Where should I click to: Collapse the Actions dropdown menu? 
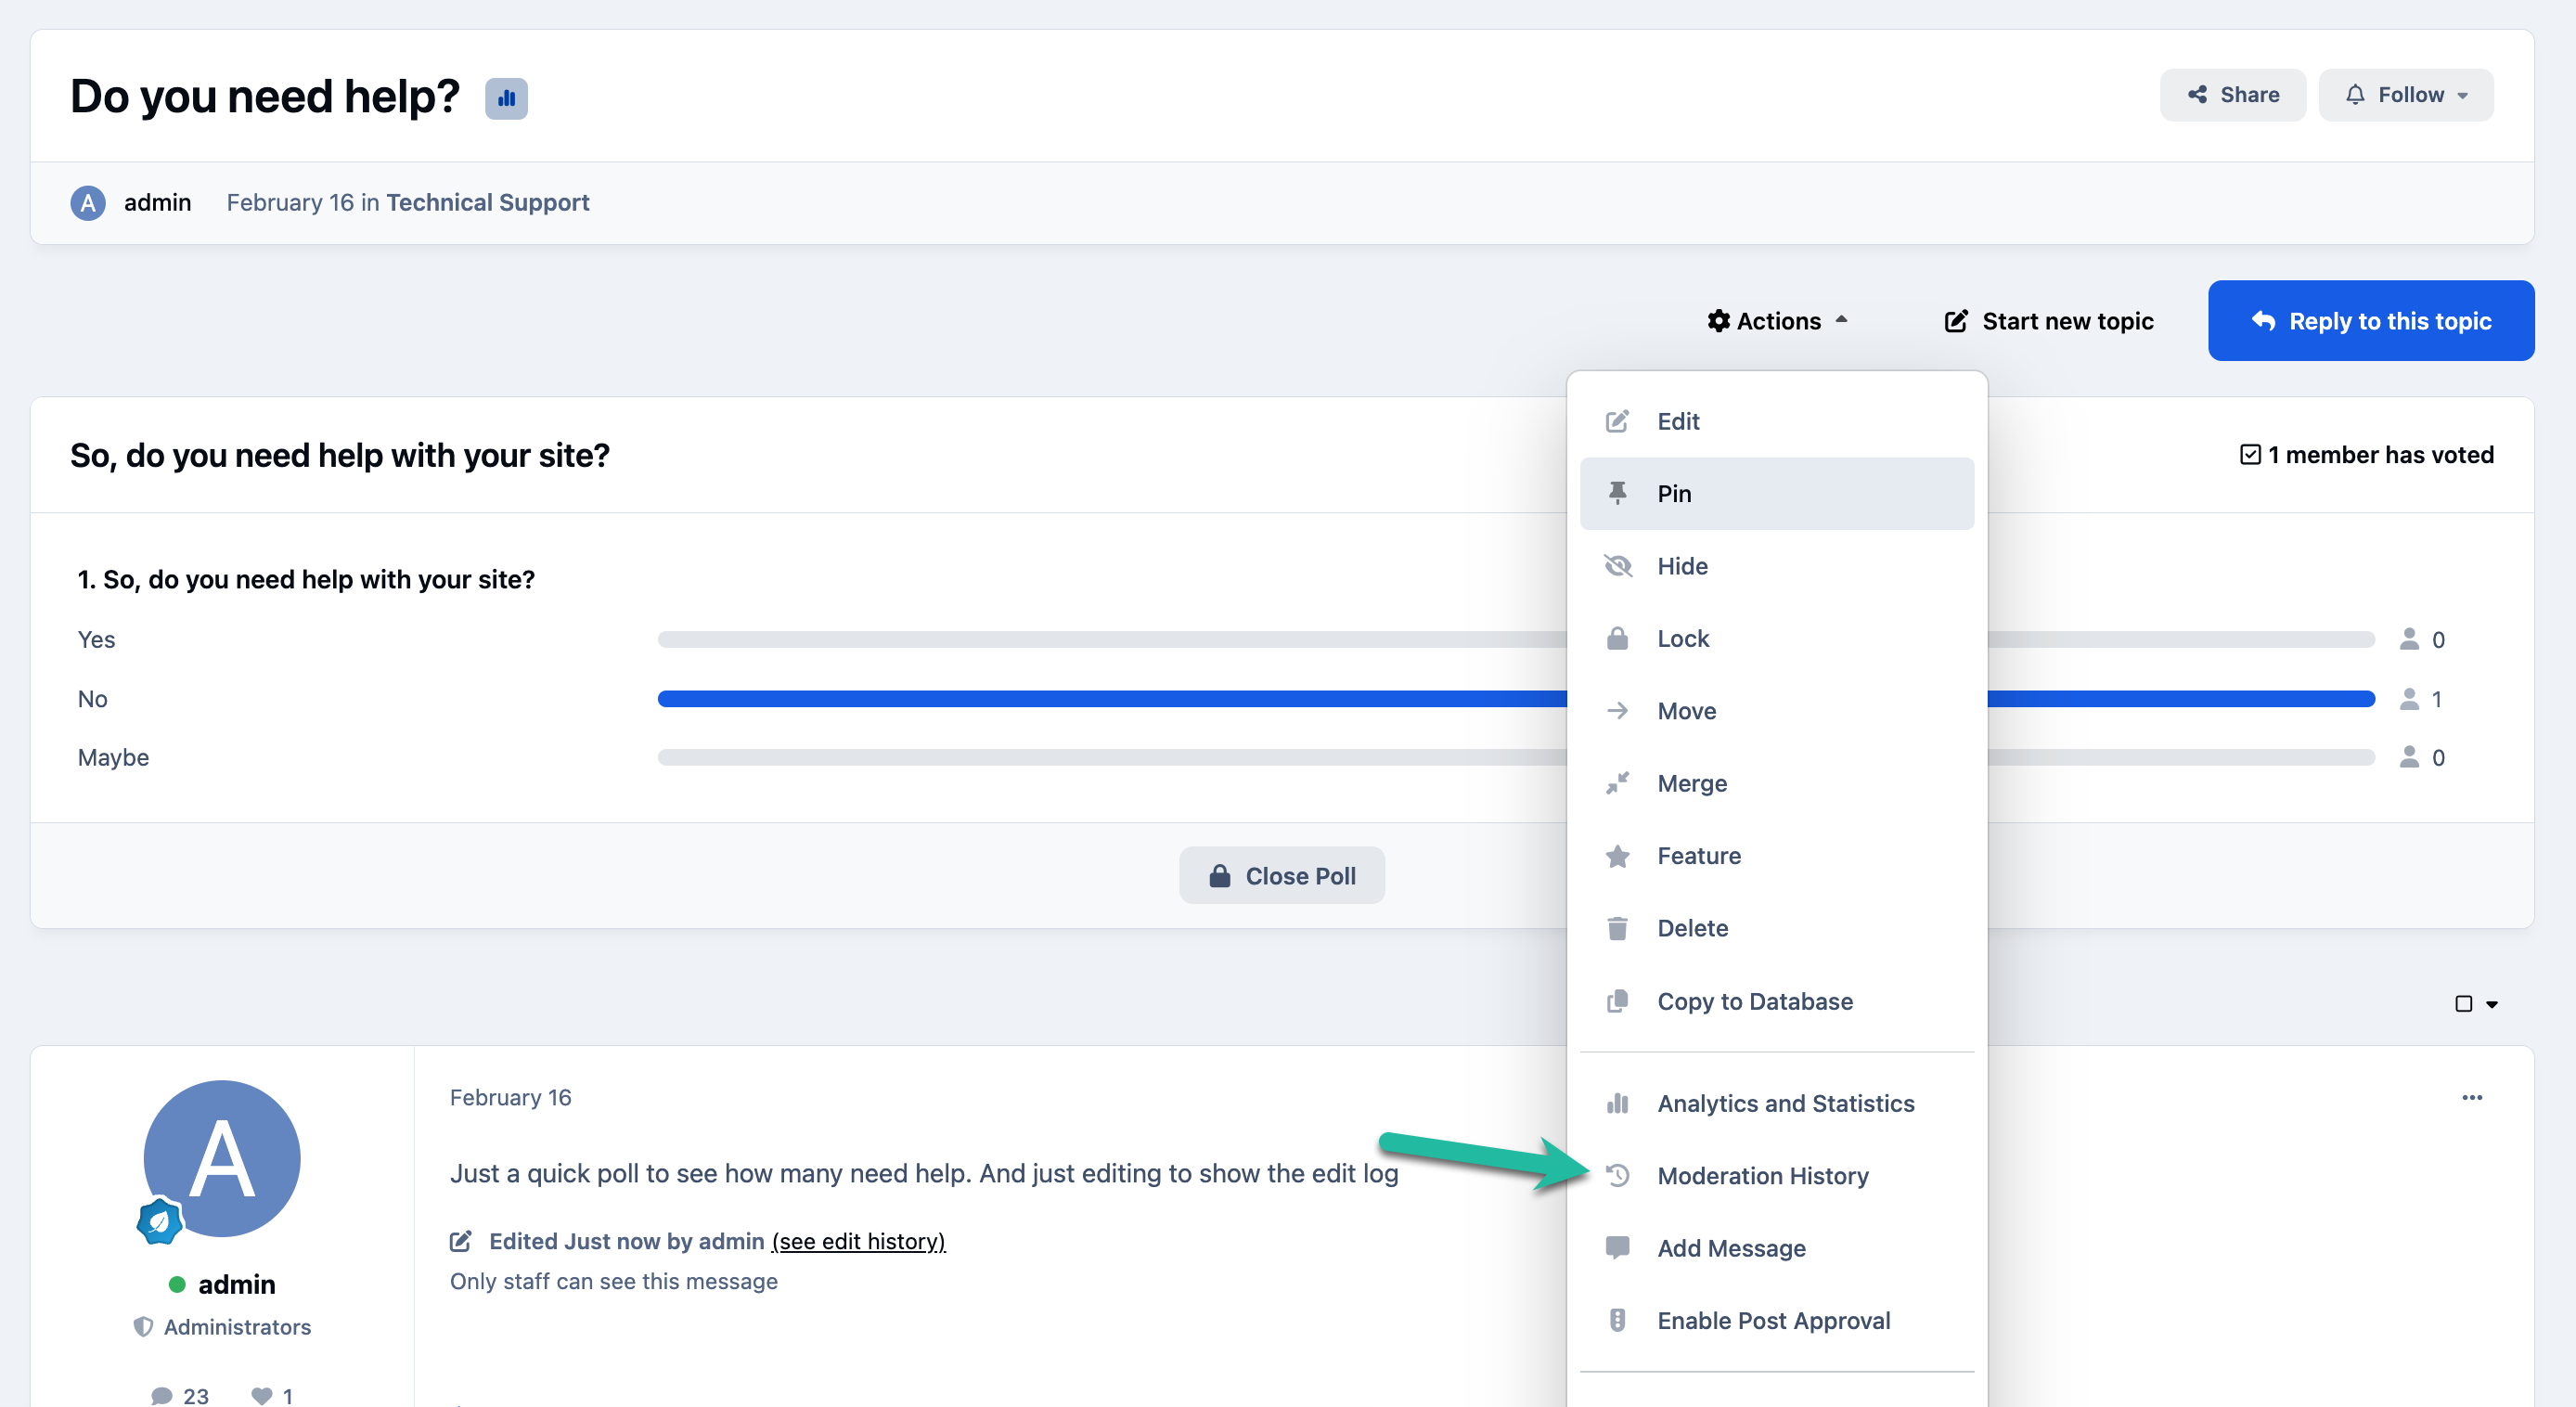pos(1777,321)
